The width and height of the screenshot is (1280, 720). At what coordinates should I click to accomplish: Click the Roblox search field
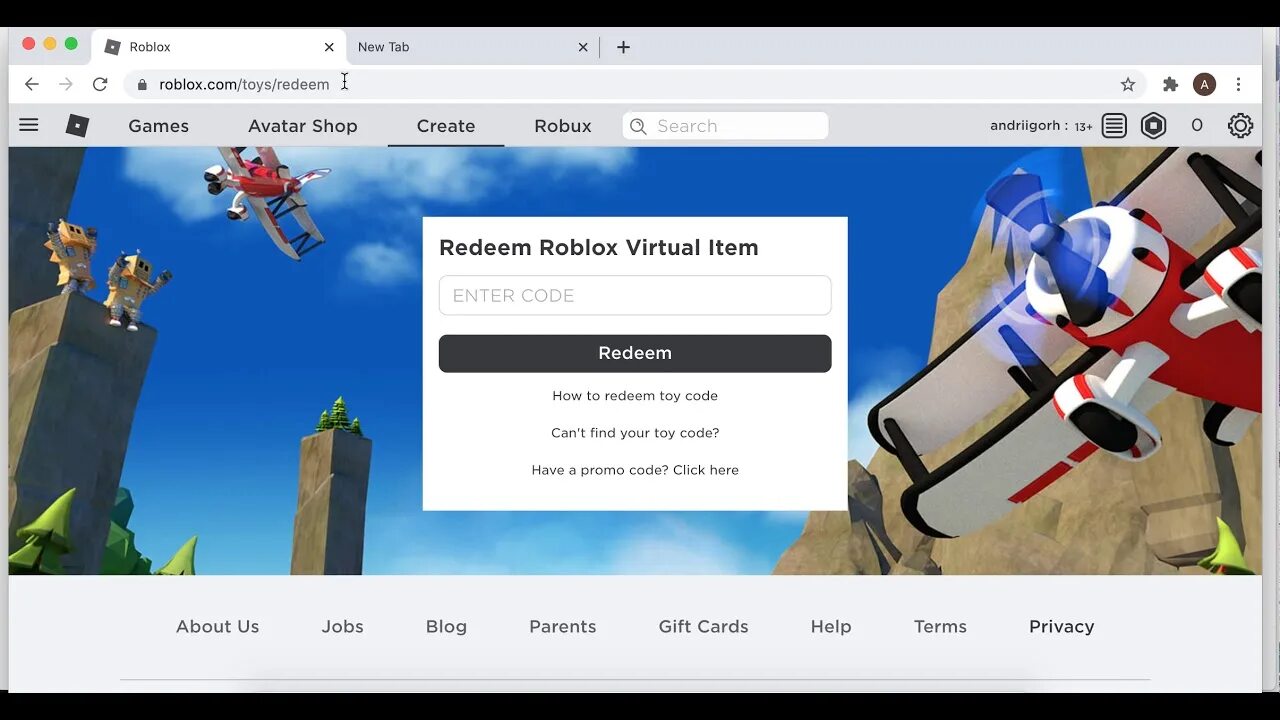726,126
